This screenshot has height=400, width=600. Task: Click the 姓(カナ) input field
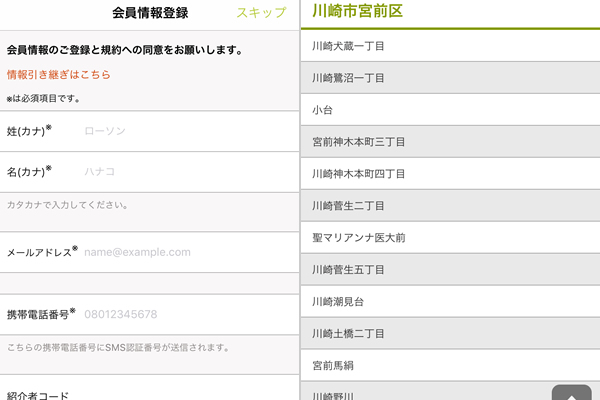click(185, 131)
